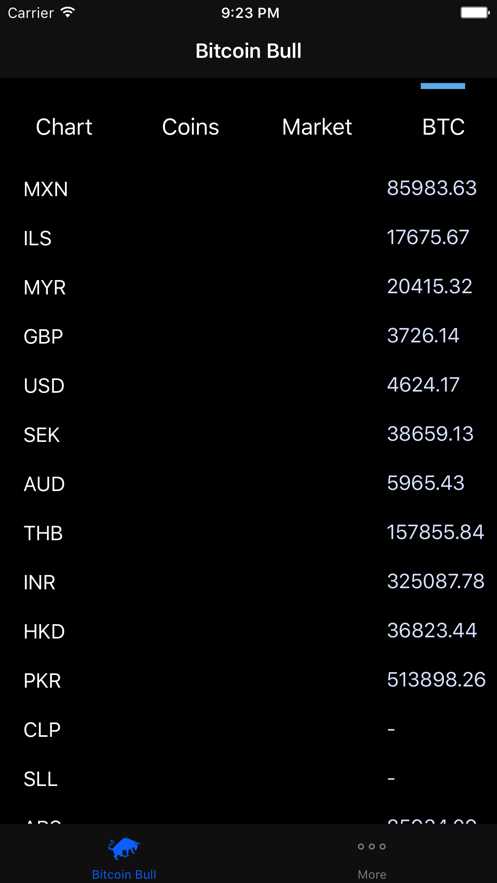Image resolution: width=497 pixels, height=883 pixels.
Task: Choose the MYR currency row
Action: (248, 287)
